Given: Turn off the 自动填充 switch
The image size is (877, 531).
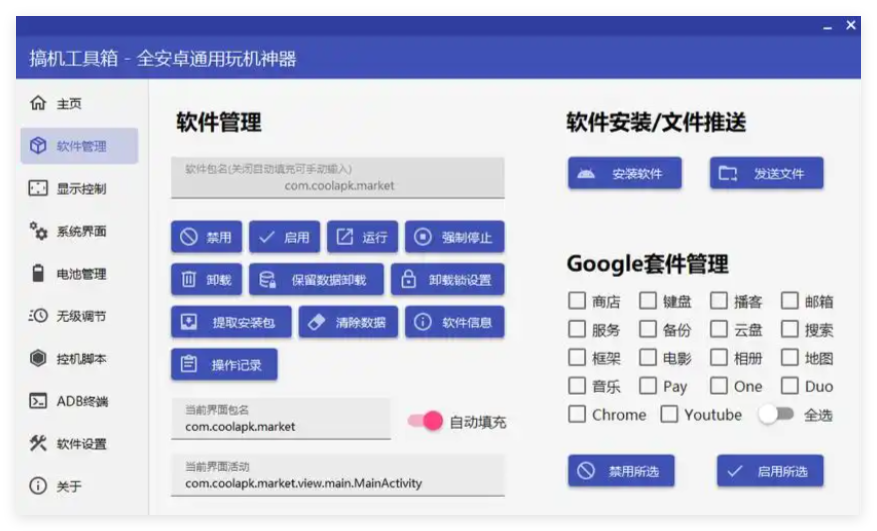Looking at the screenshot, I should [425, 421].
